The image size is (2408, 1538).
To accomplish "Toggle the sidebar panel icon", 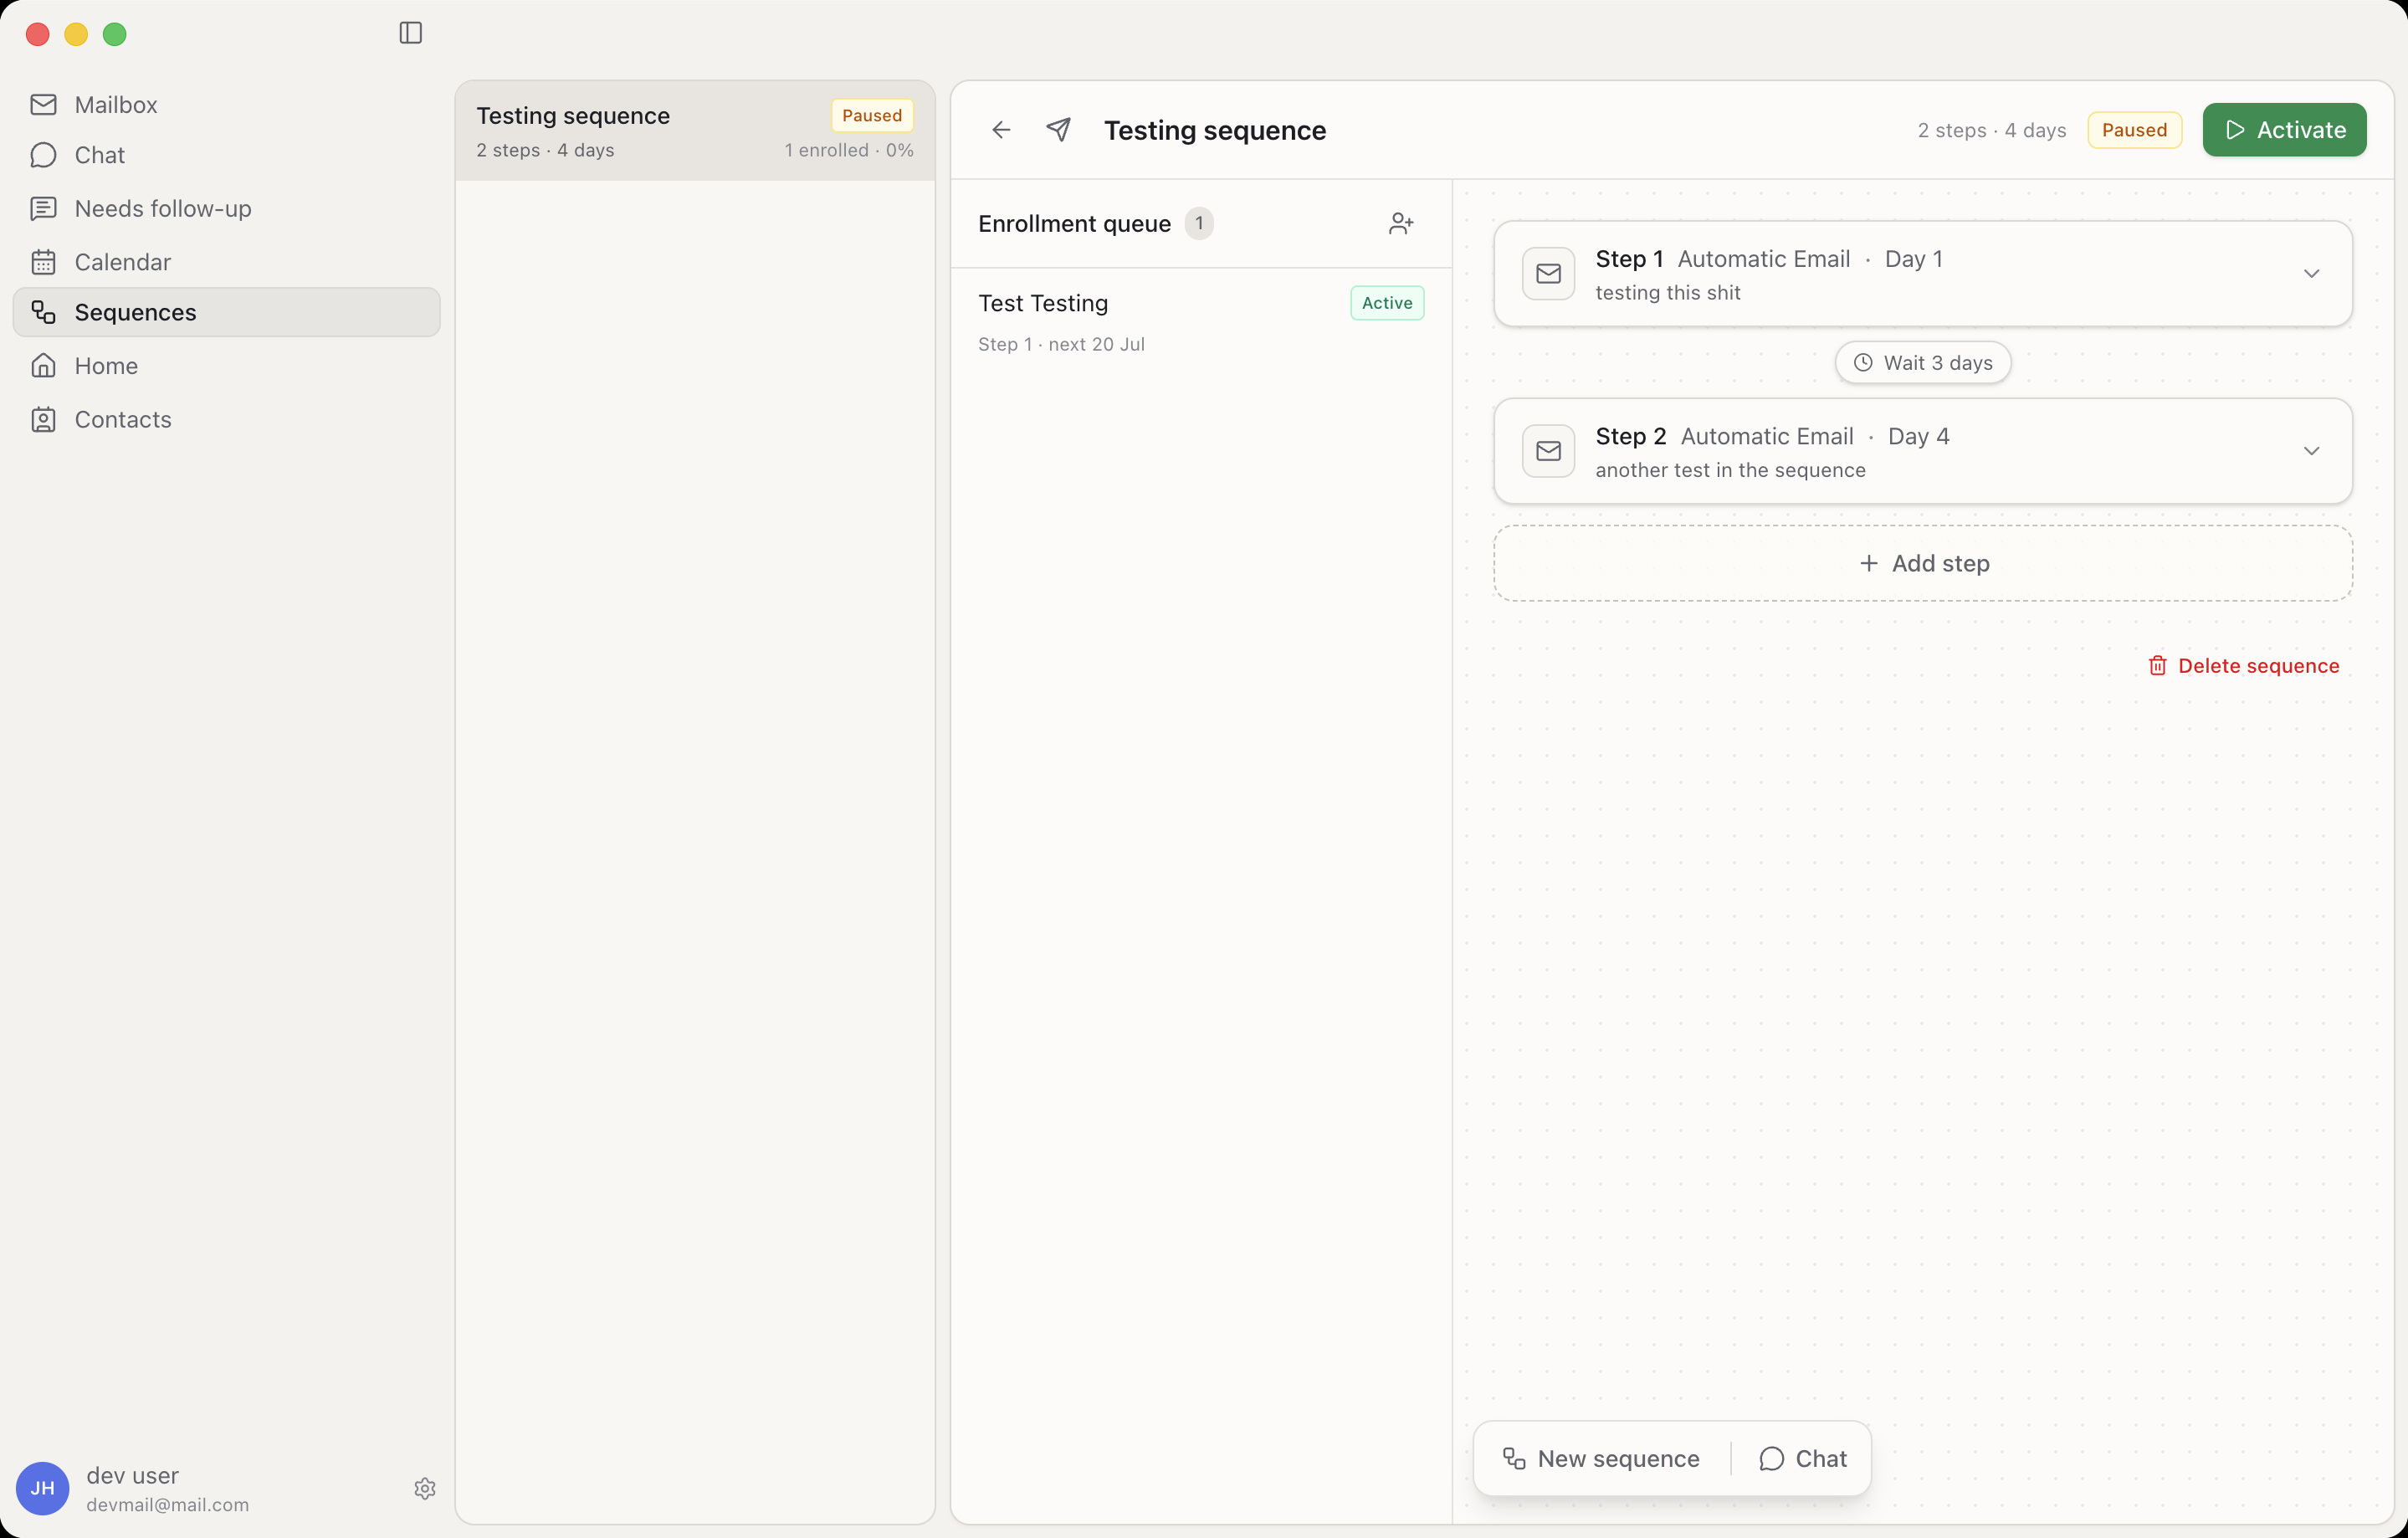I will point(410,33).
